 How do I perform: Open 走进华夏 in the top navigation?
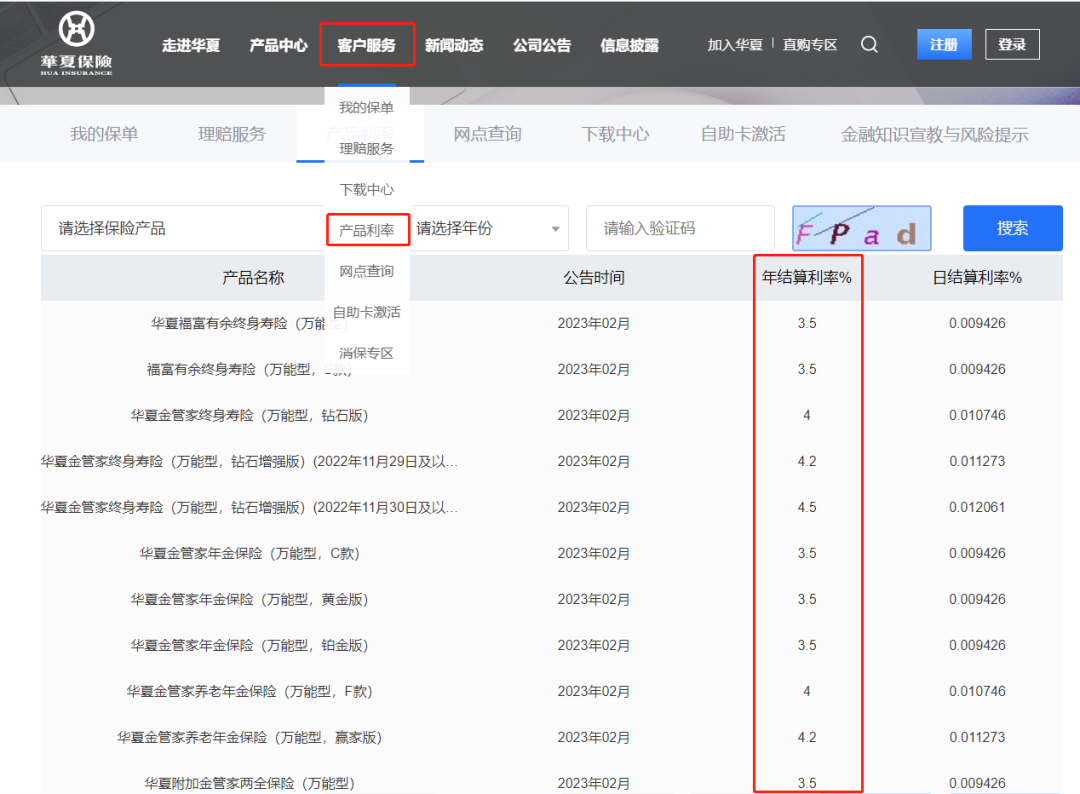(191, 46)
